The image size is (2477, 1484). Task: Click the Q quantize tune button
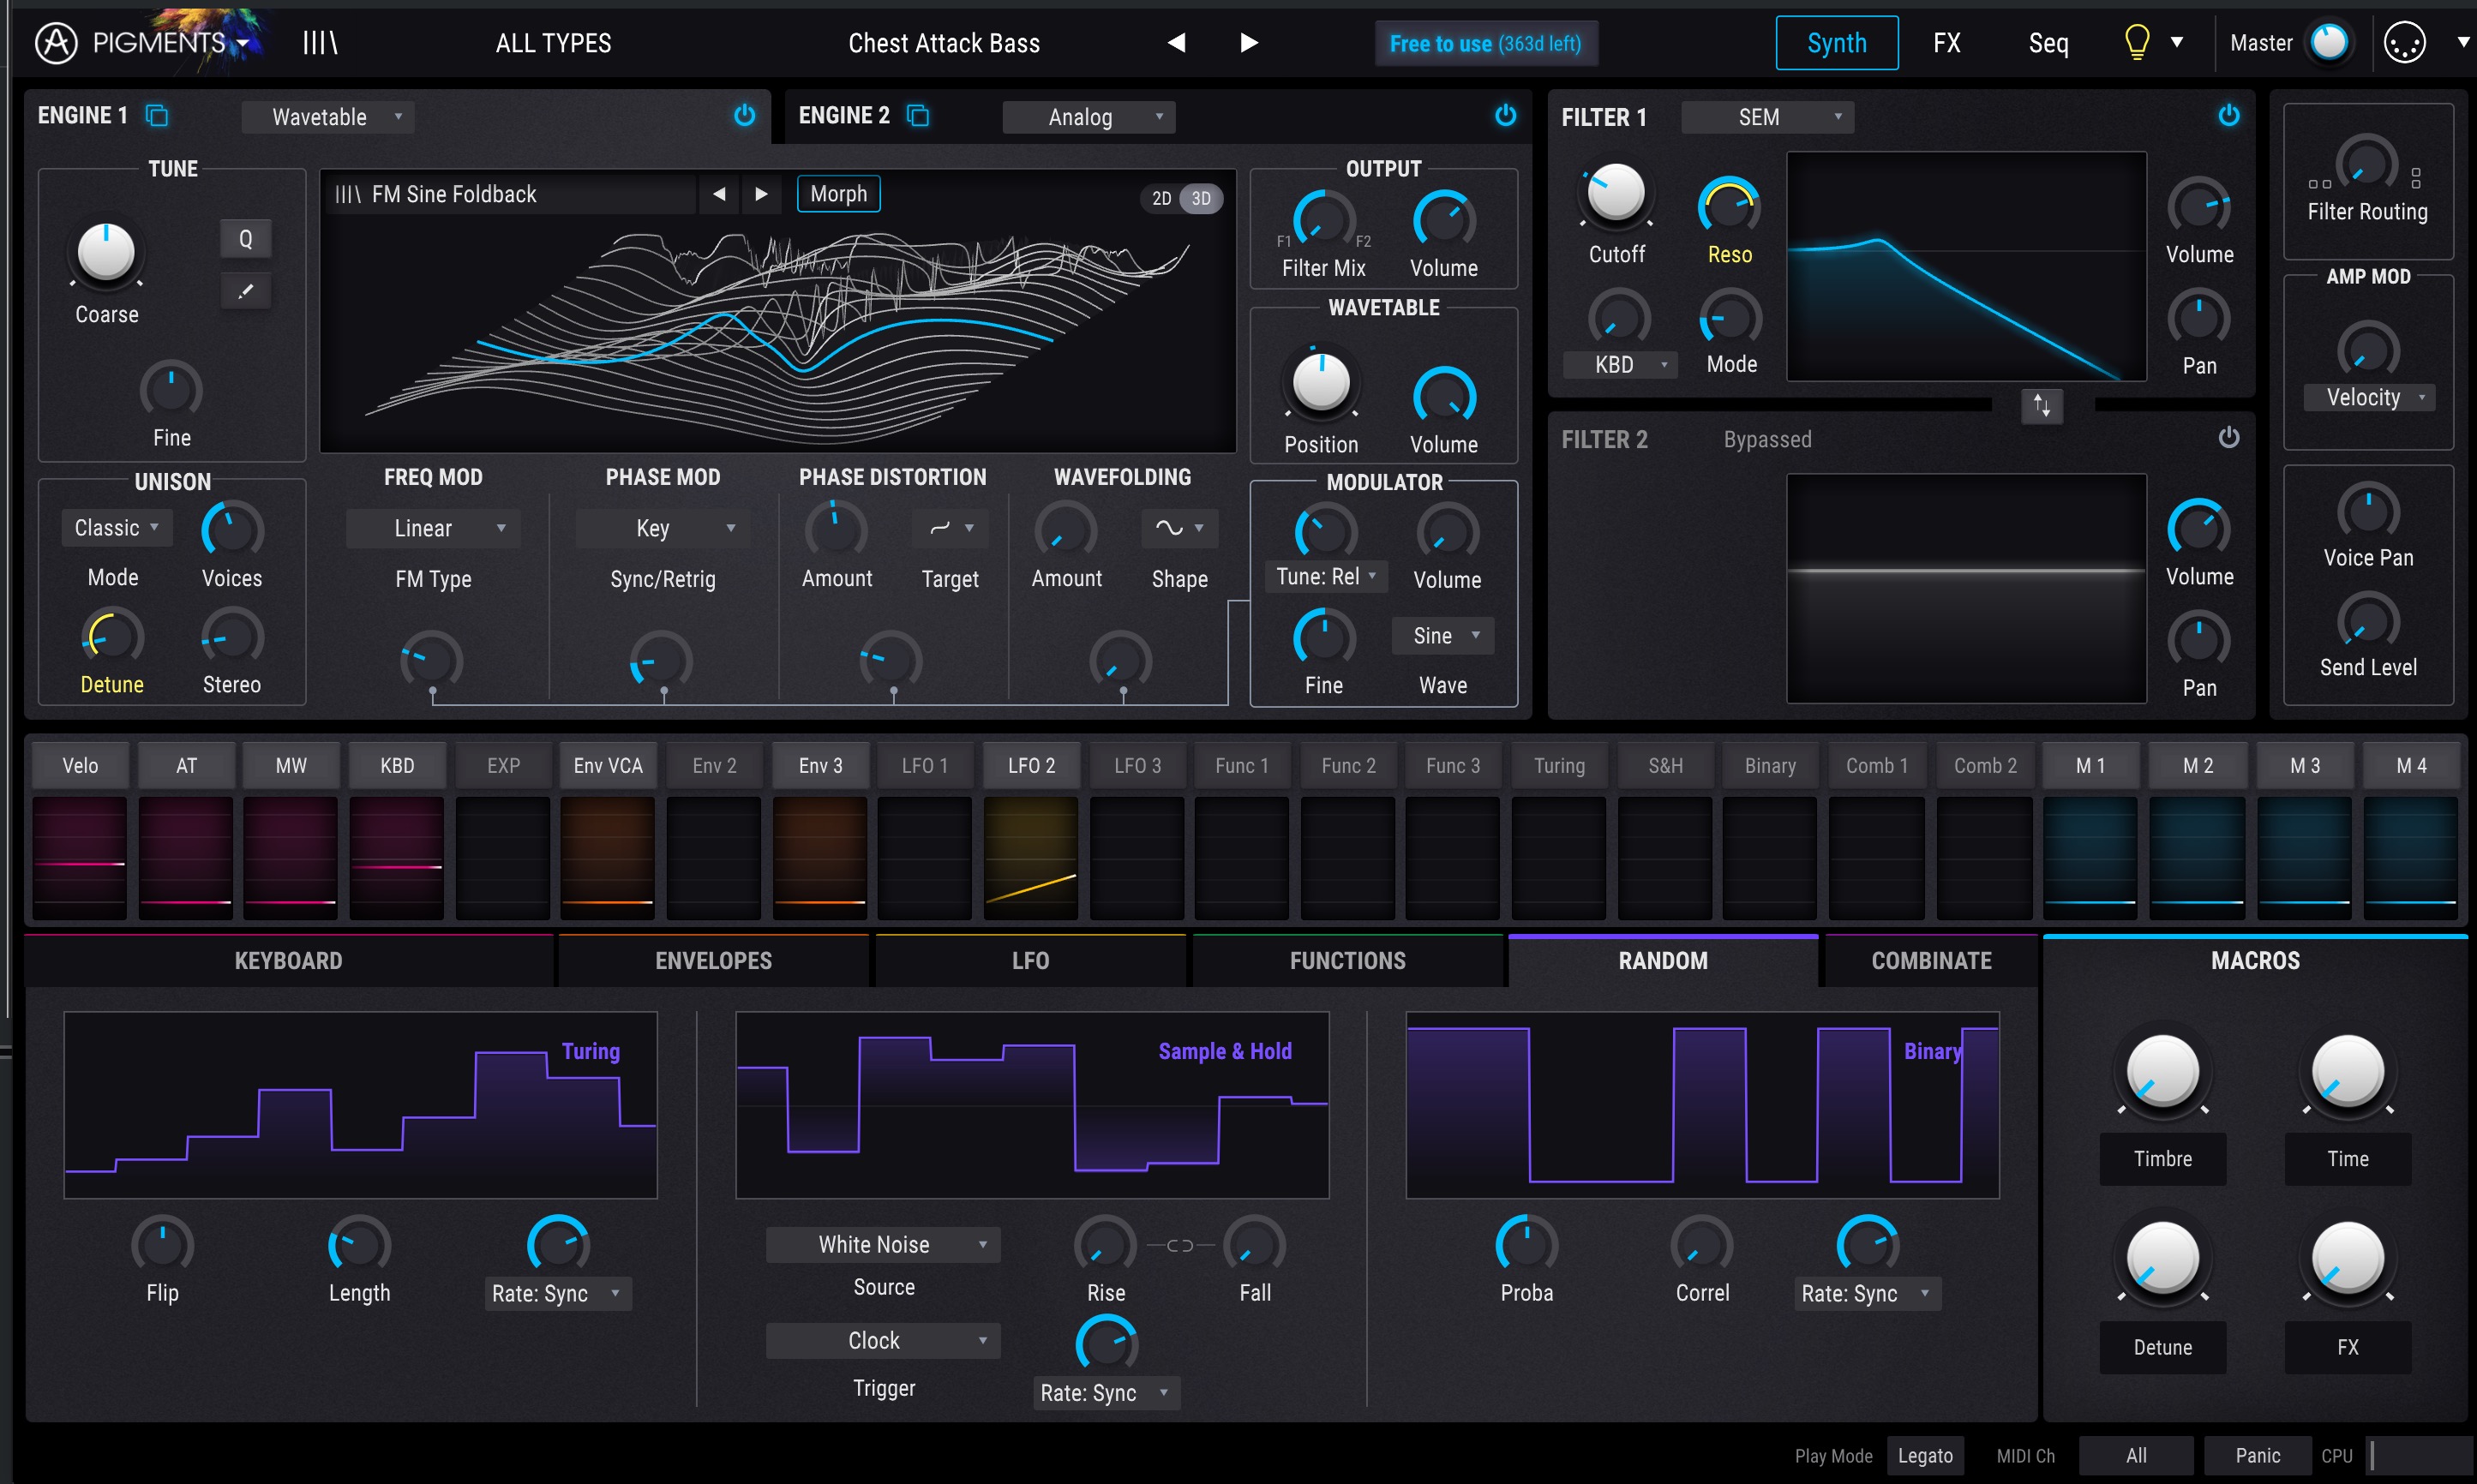[245, 239]
